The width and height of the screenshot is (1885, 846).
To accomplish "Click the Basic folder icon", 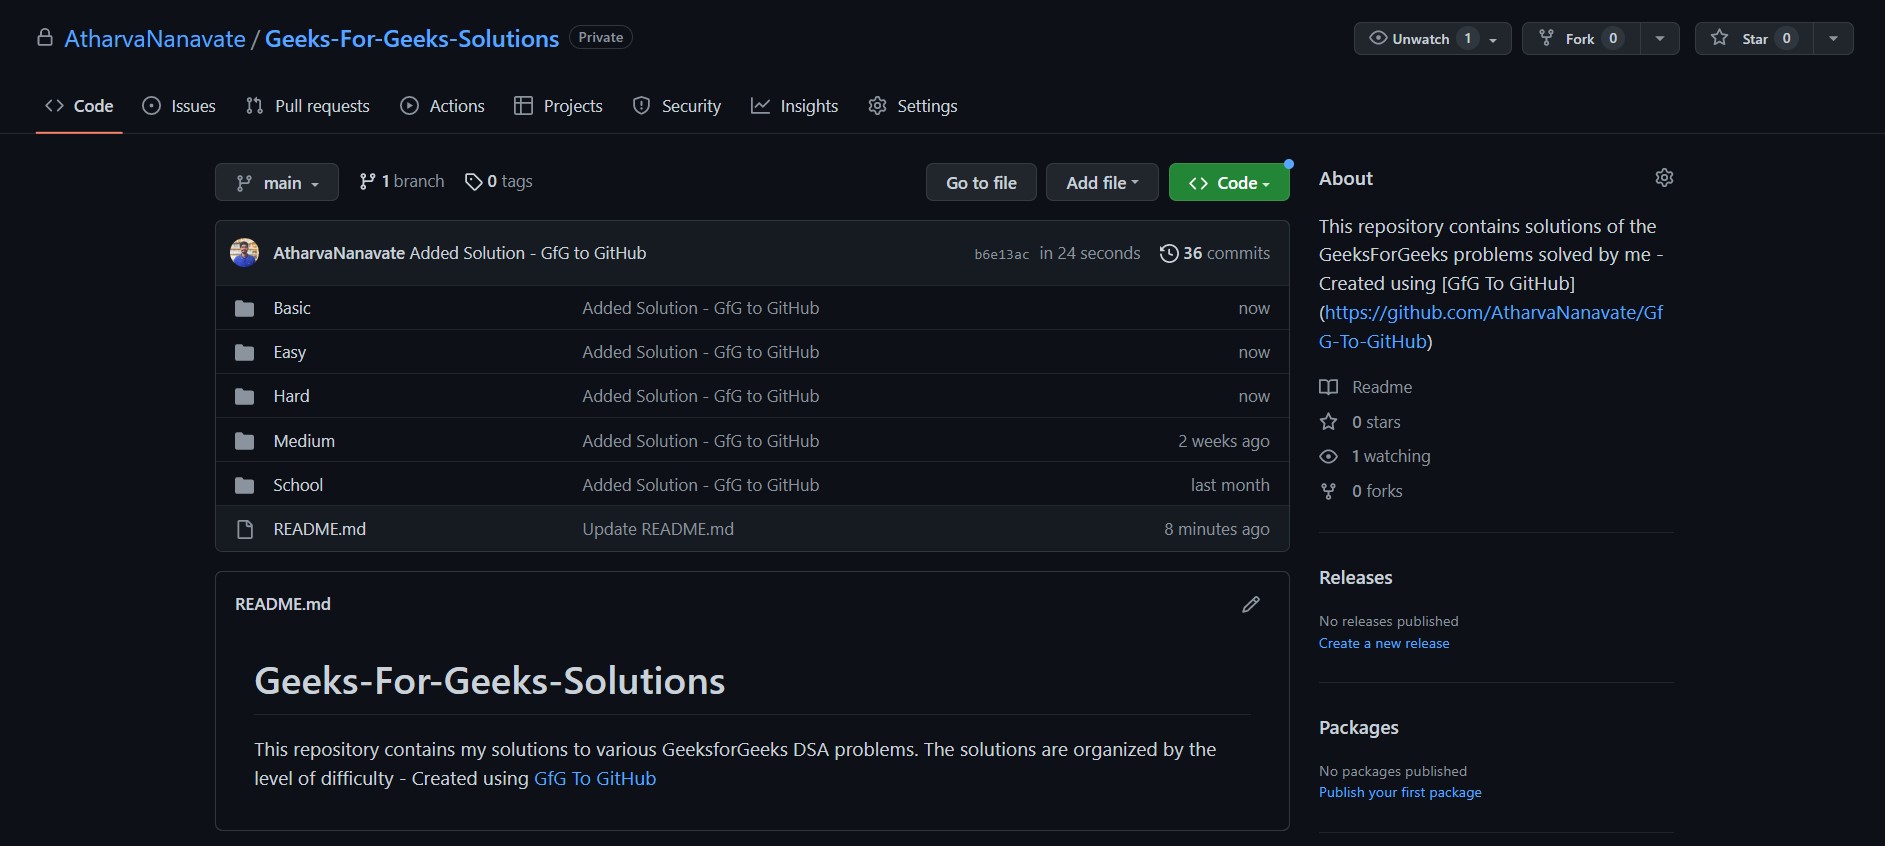I will click(244, 308).
